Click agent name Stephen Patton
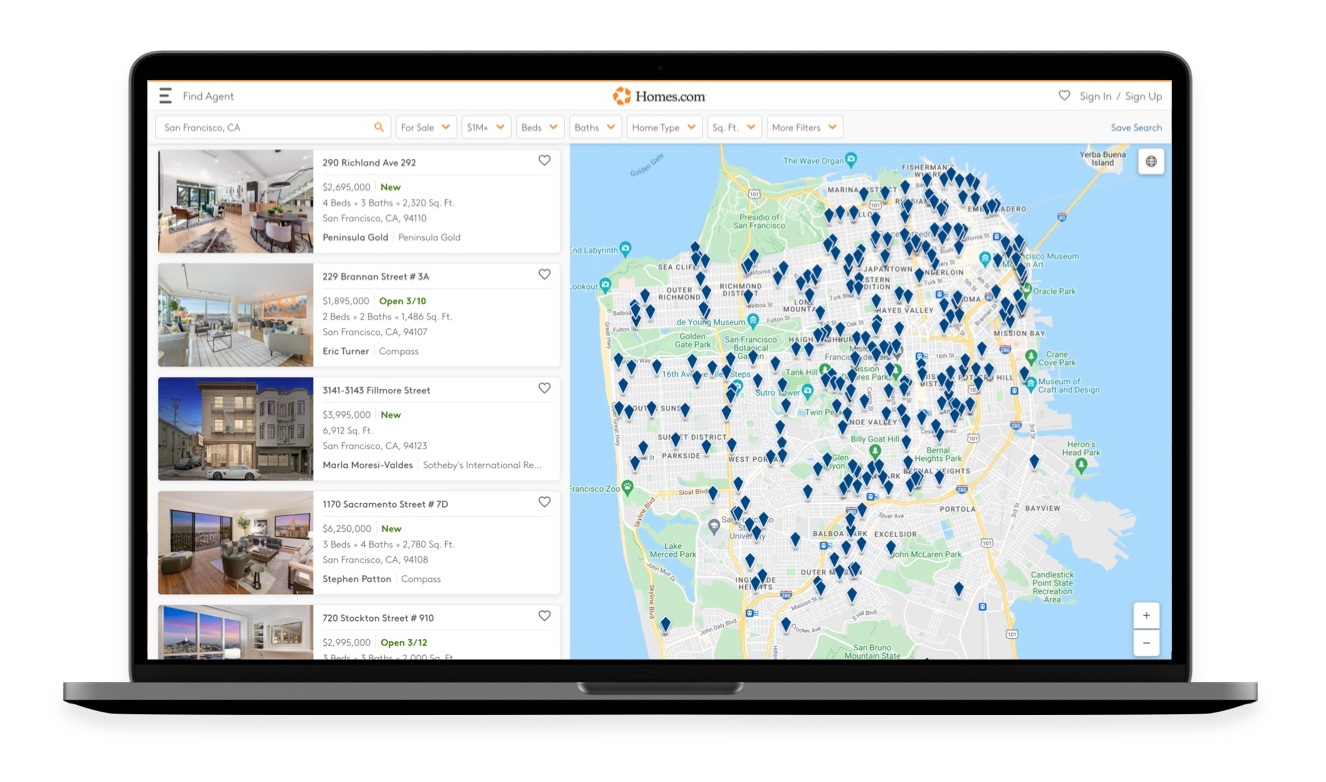The image size is (1326, 782). (357, 579)
